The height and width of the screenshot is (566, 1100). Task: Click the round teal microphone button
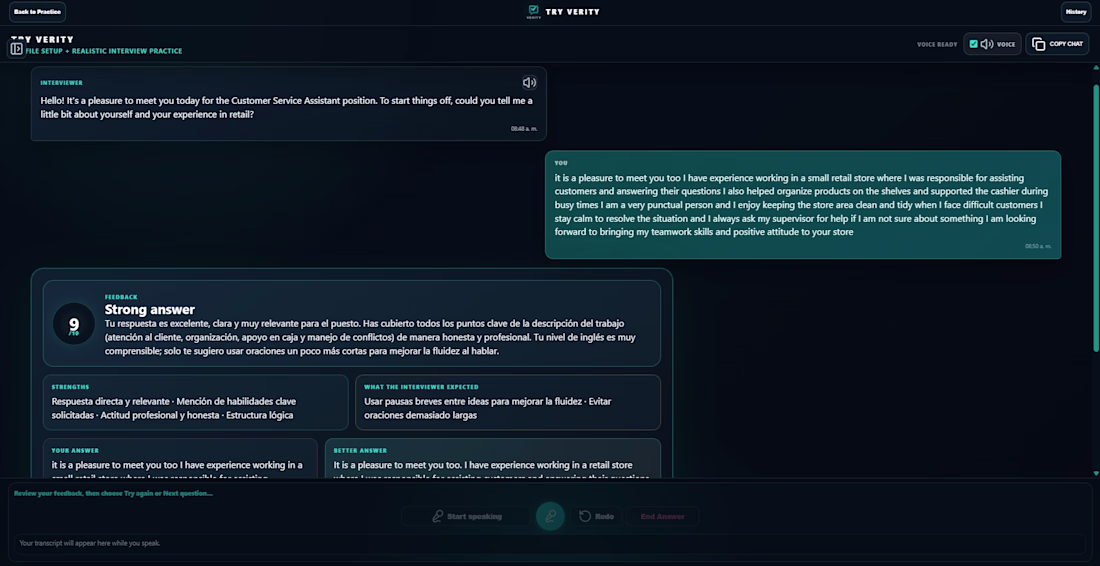point(550,516)
